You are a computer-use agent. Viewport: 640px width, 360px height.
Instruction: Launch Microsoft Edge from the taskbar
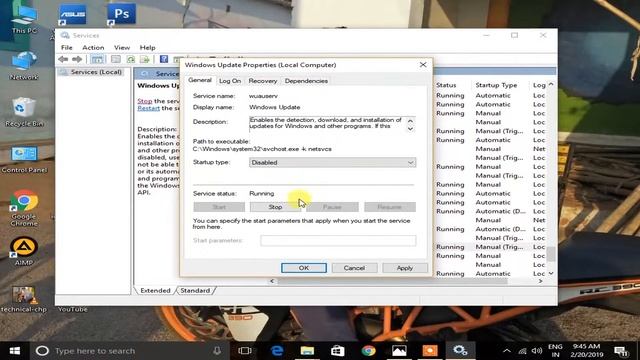[277, 351]
